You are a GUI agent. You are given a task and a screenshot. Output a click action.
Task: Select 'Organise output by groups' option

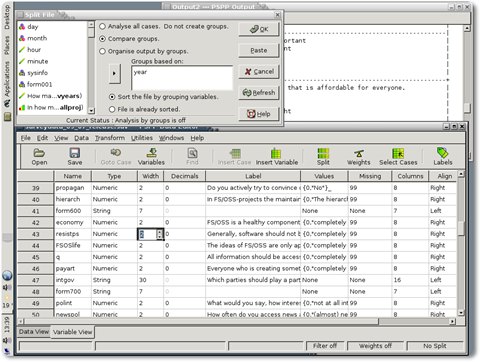coord(102,51)
